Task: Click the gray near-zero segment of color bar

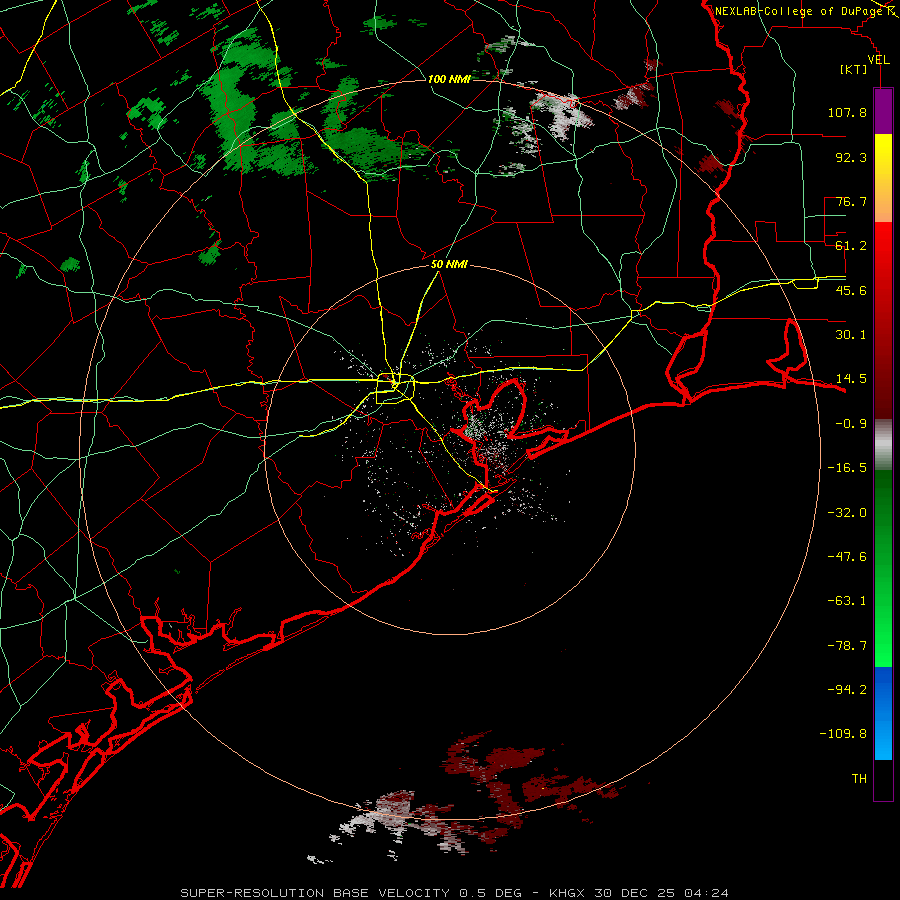Action: pyautogui.click(x=883, y=445)
